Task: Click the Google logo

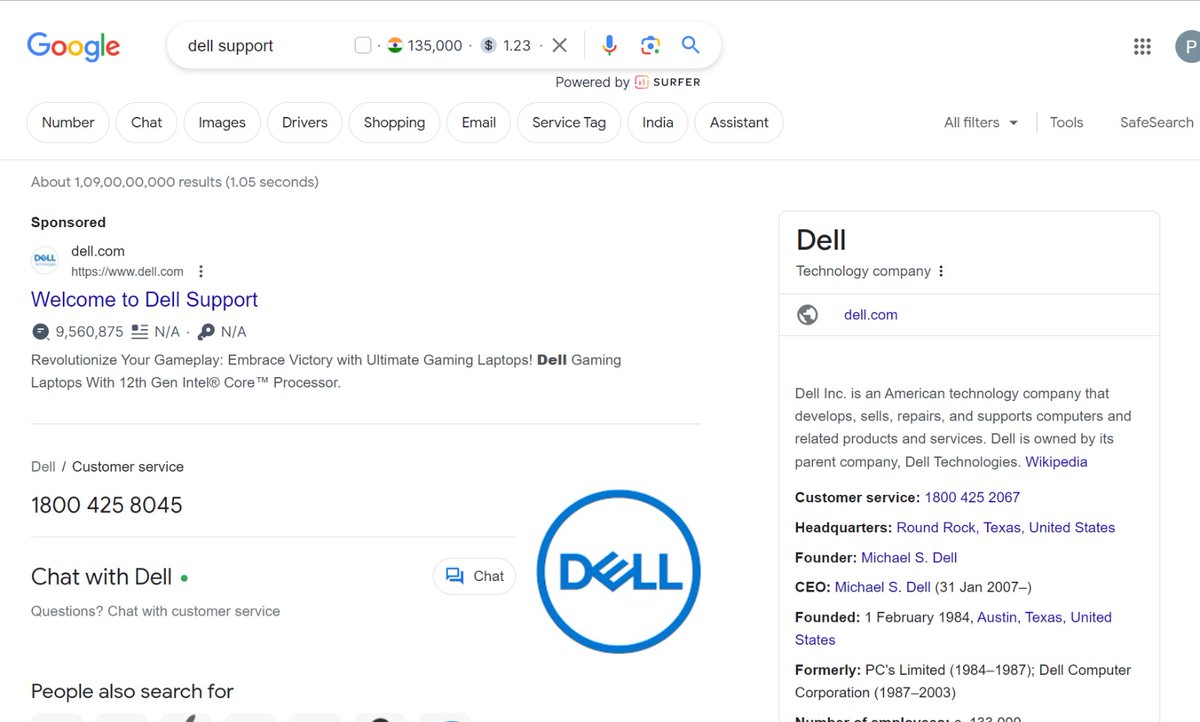Action: coord(73,46)
